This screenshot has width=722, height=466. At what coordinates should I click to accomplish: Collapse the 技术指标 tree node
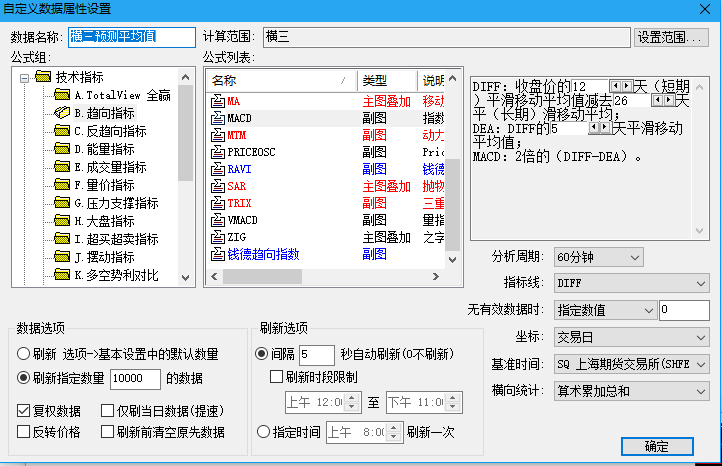coord(25,77)
